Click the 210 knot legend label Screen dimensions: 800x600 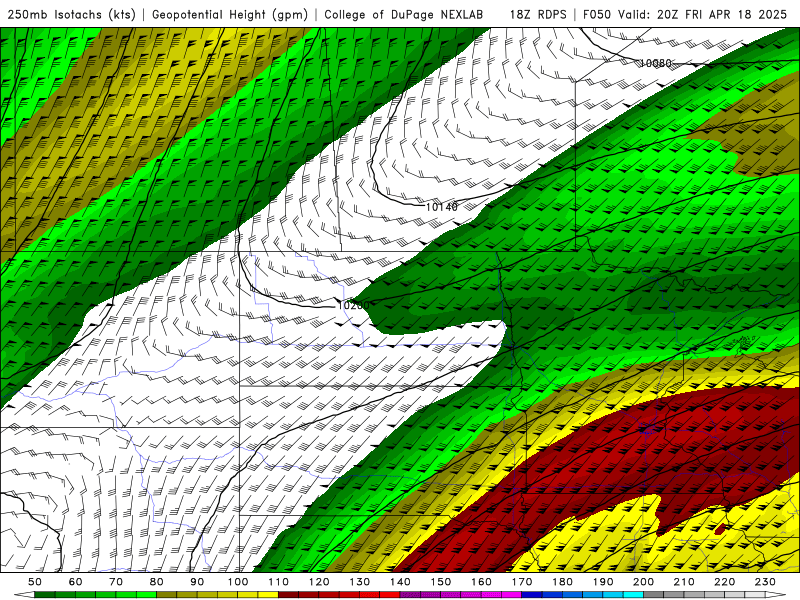pos(684,582)
